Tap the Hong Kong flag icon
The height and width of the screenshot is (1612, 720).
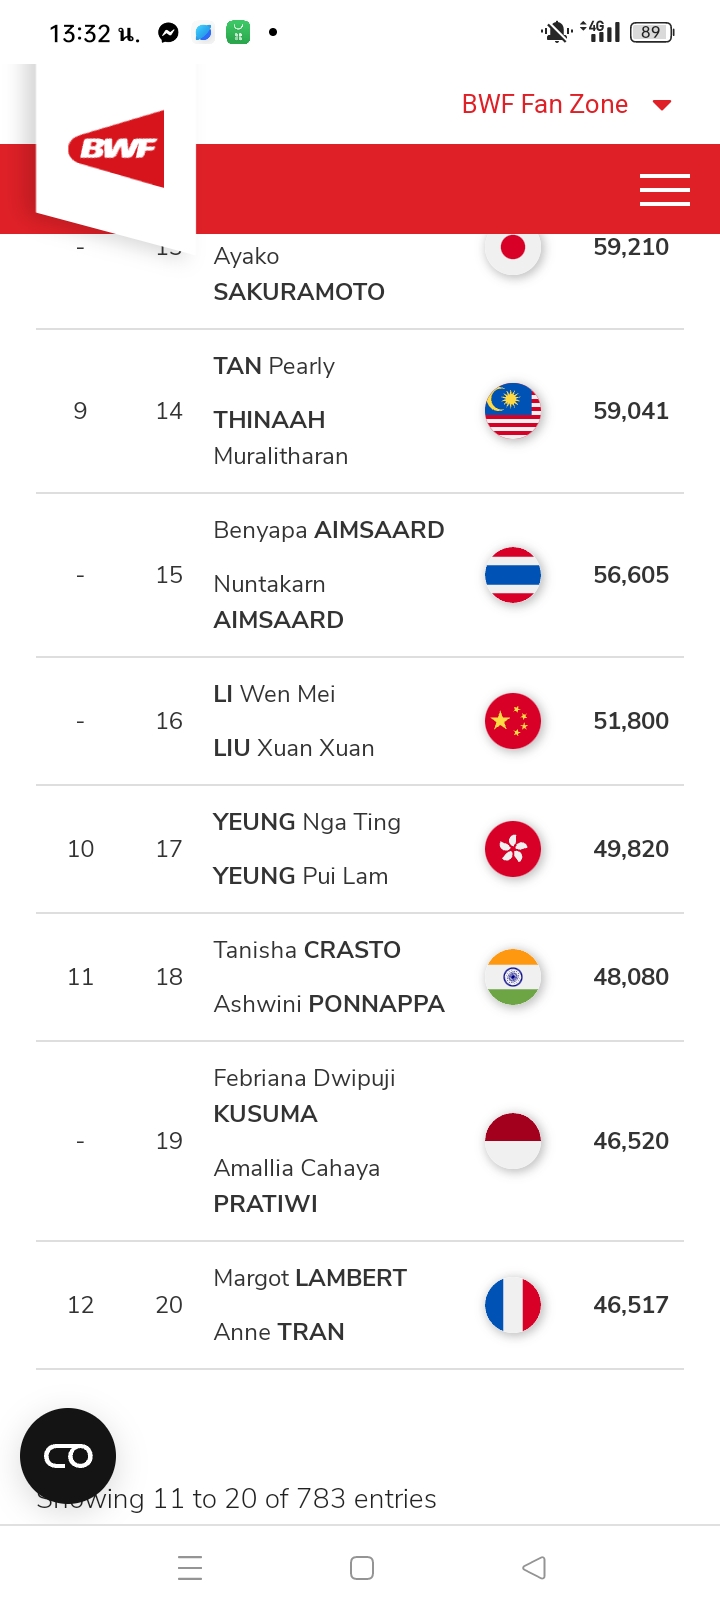pyautogui.click(x=513, y=849)
